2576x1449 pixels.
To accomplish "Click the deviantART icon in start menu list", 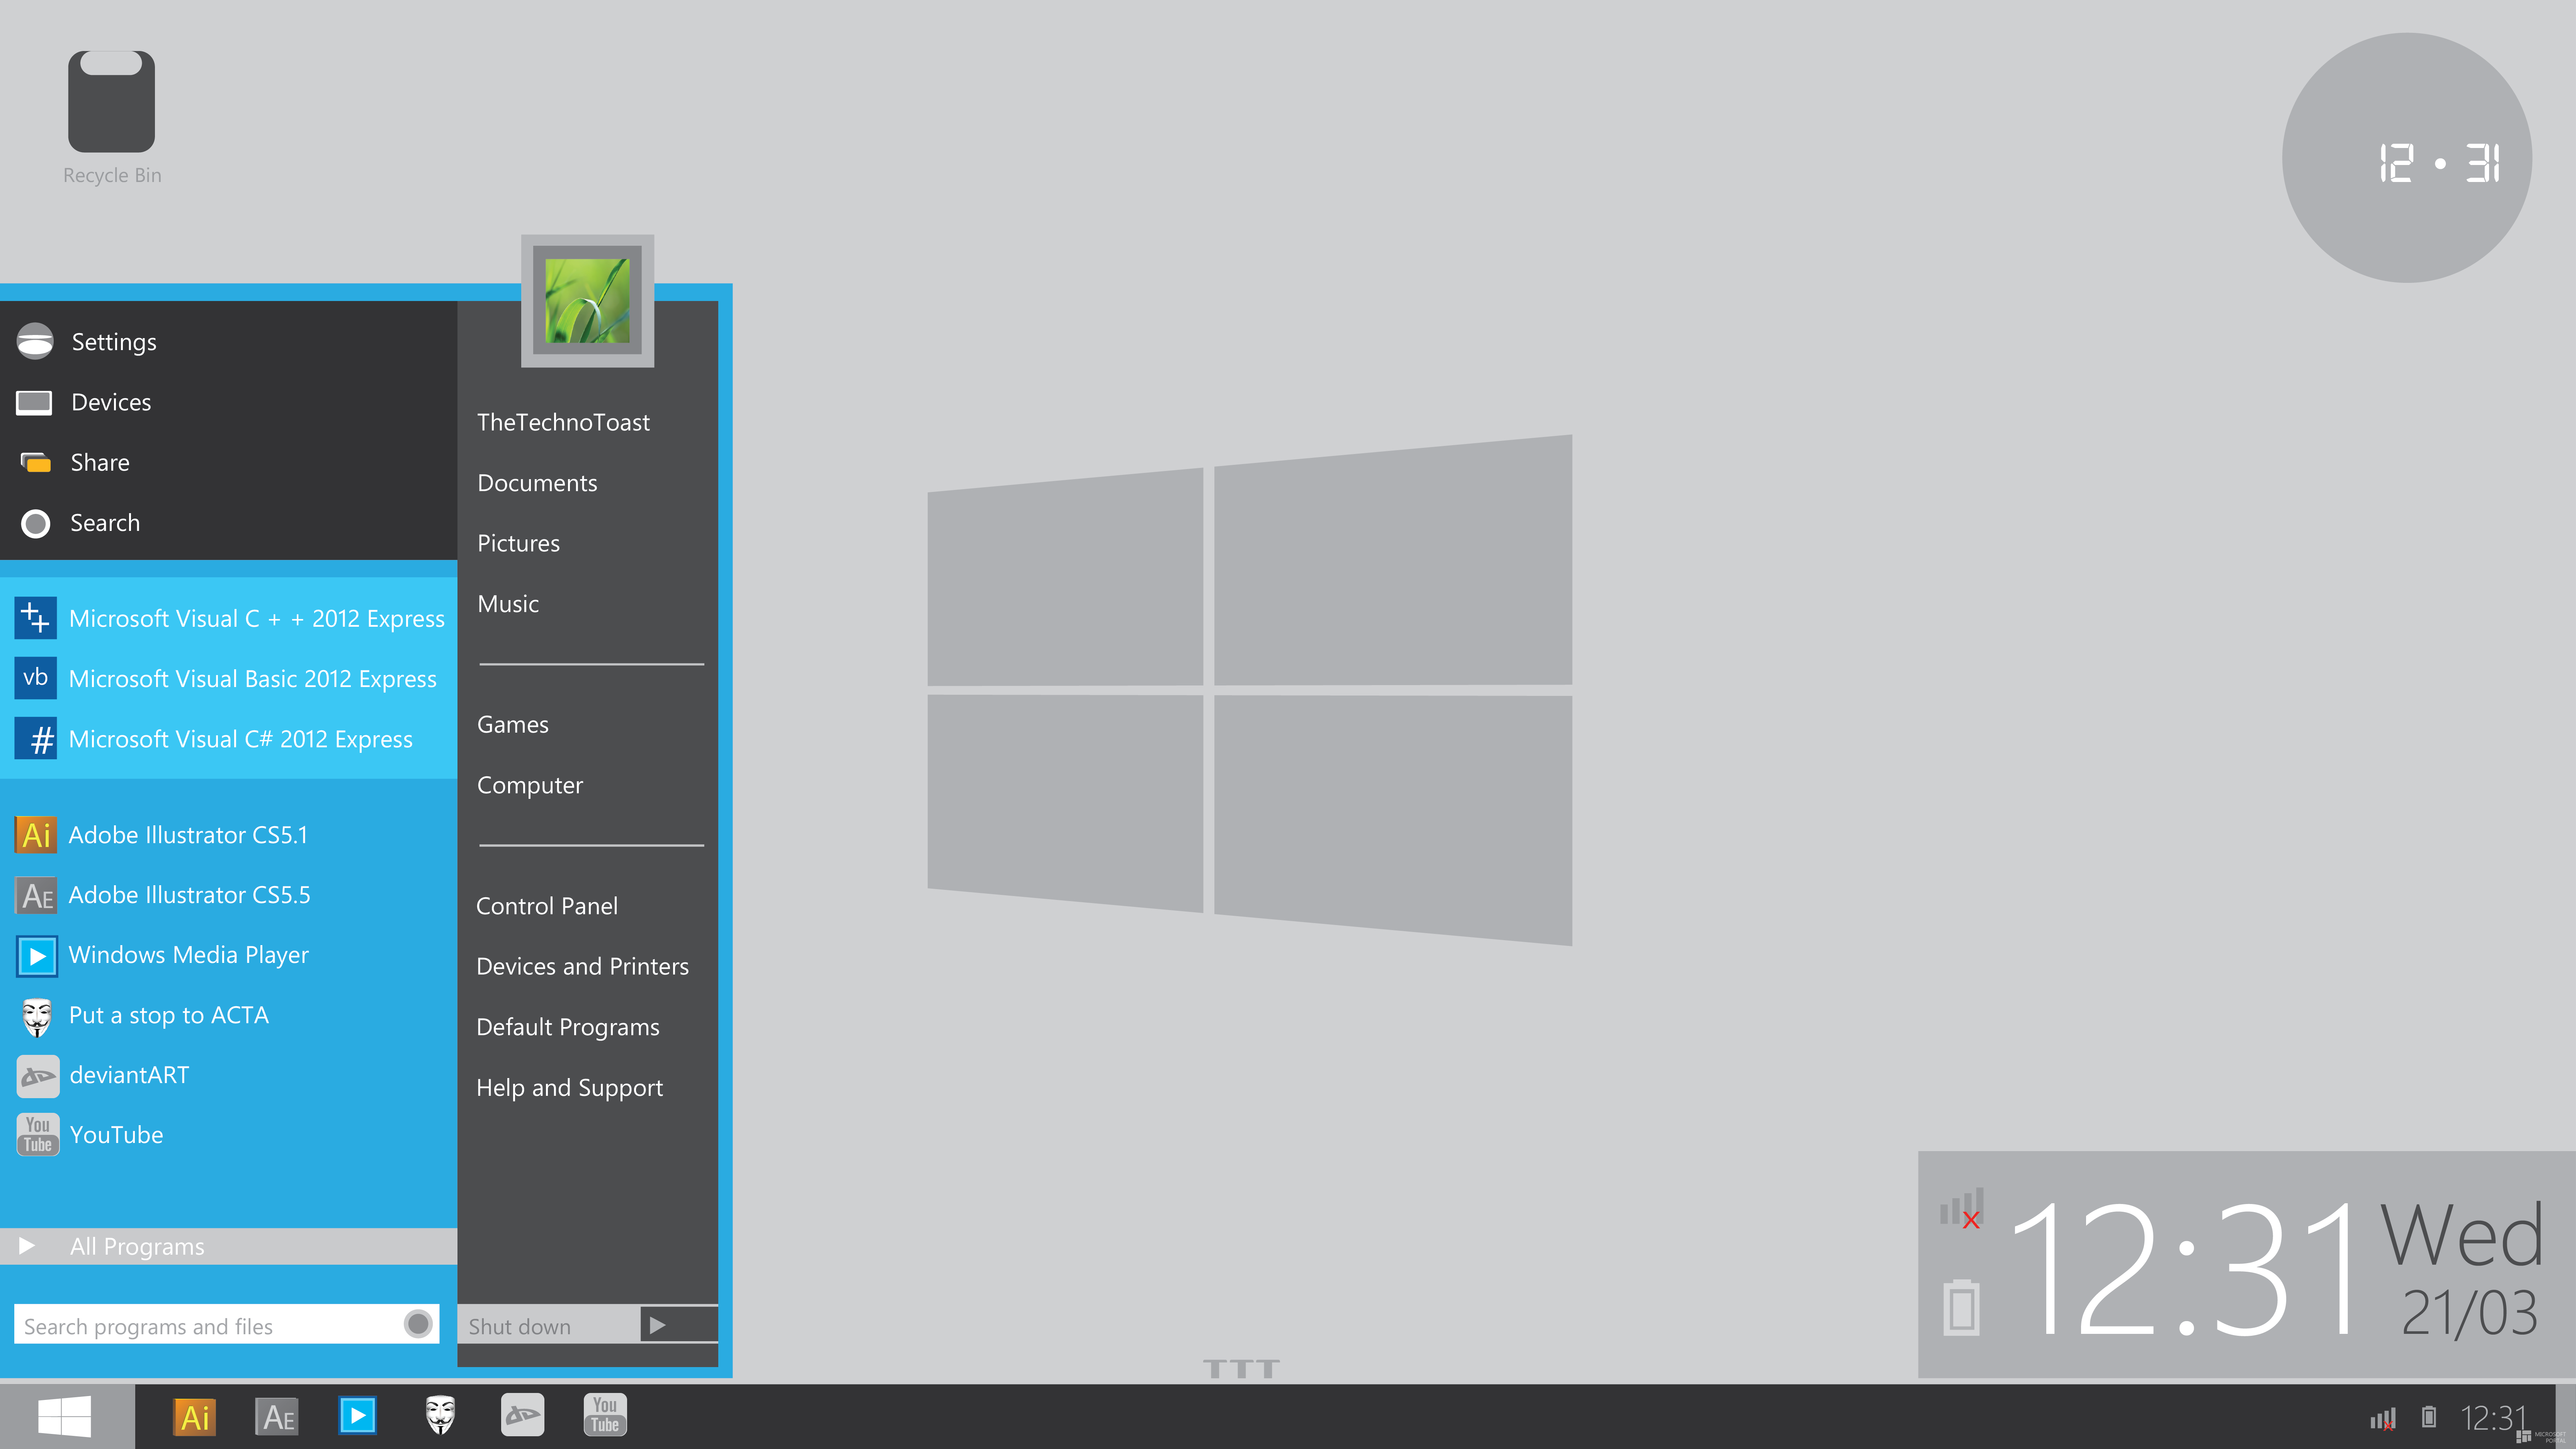I will point(37,1076).
